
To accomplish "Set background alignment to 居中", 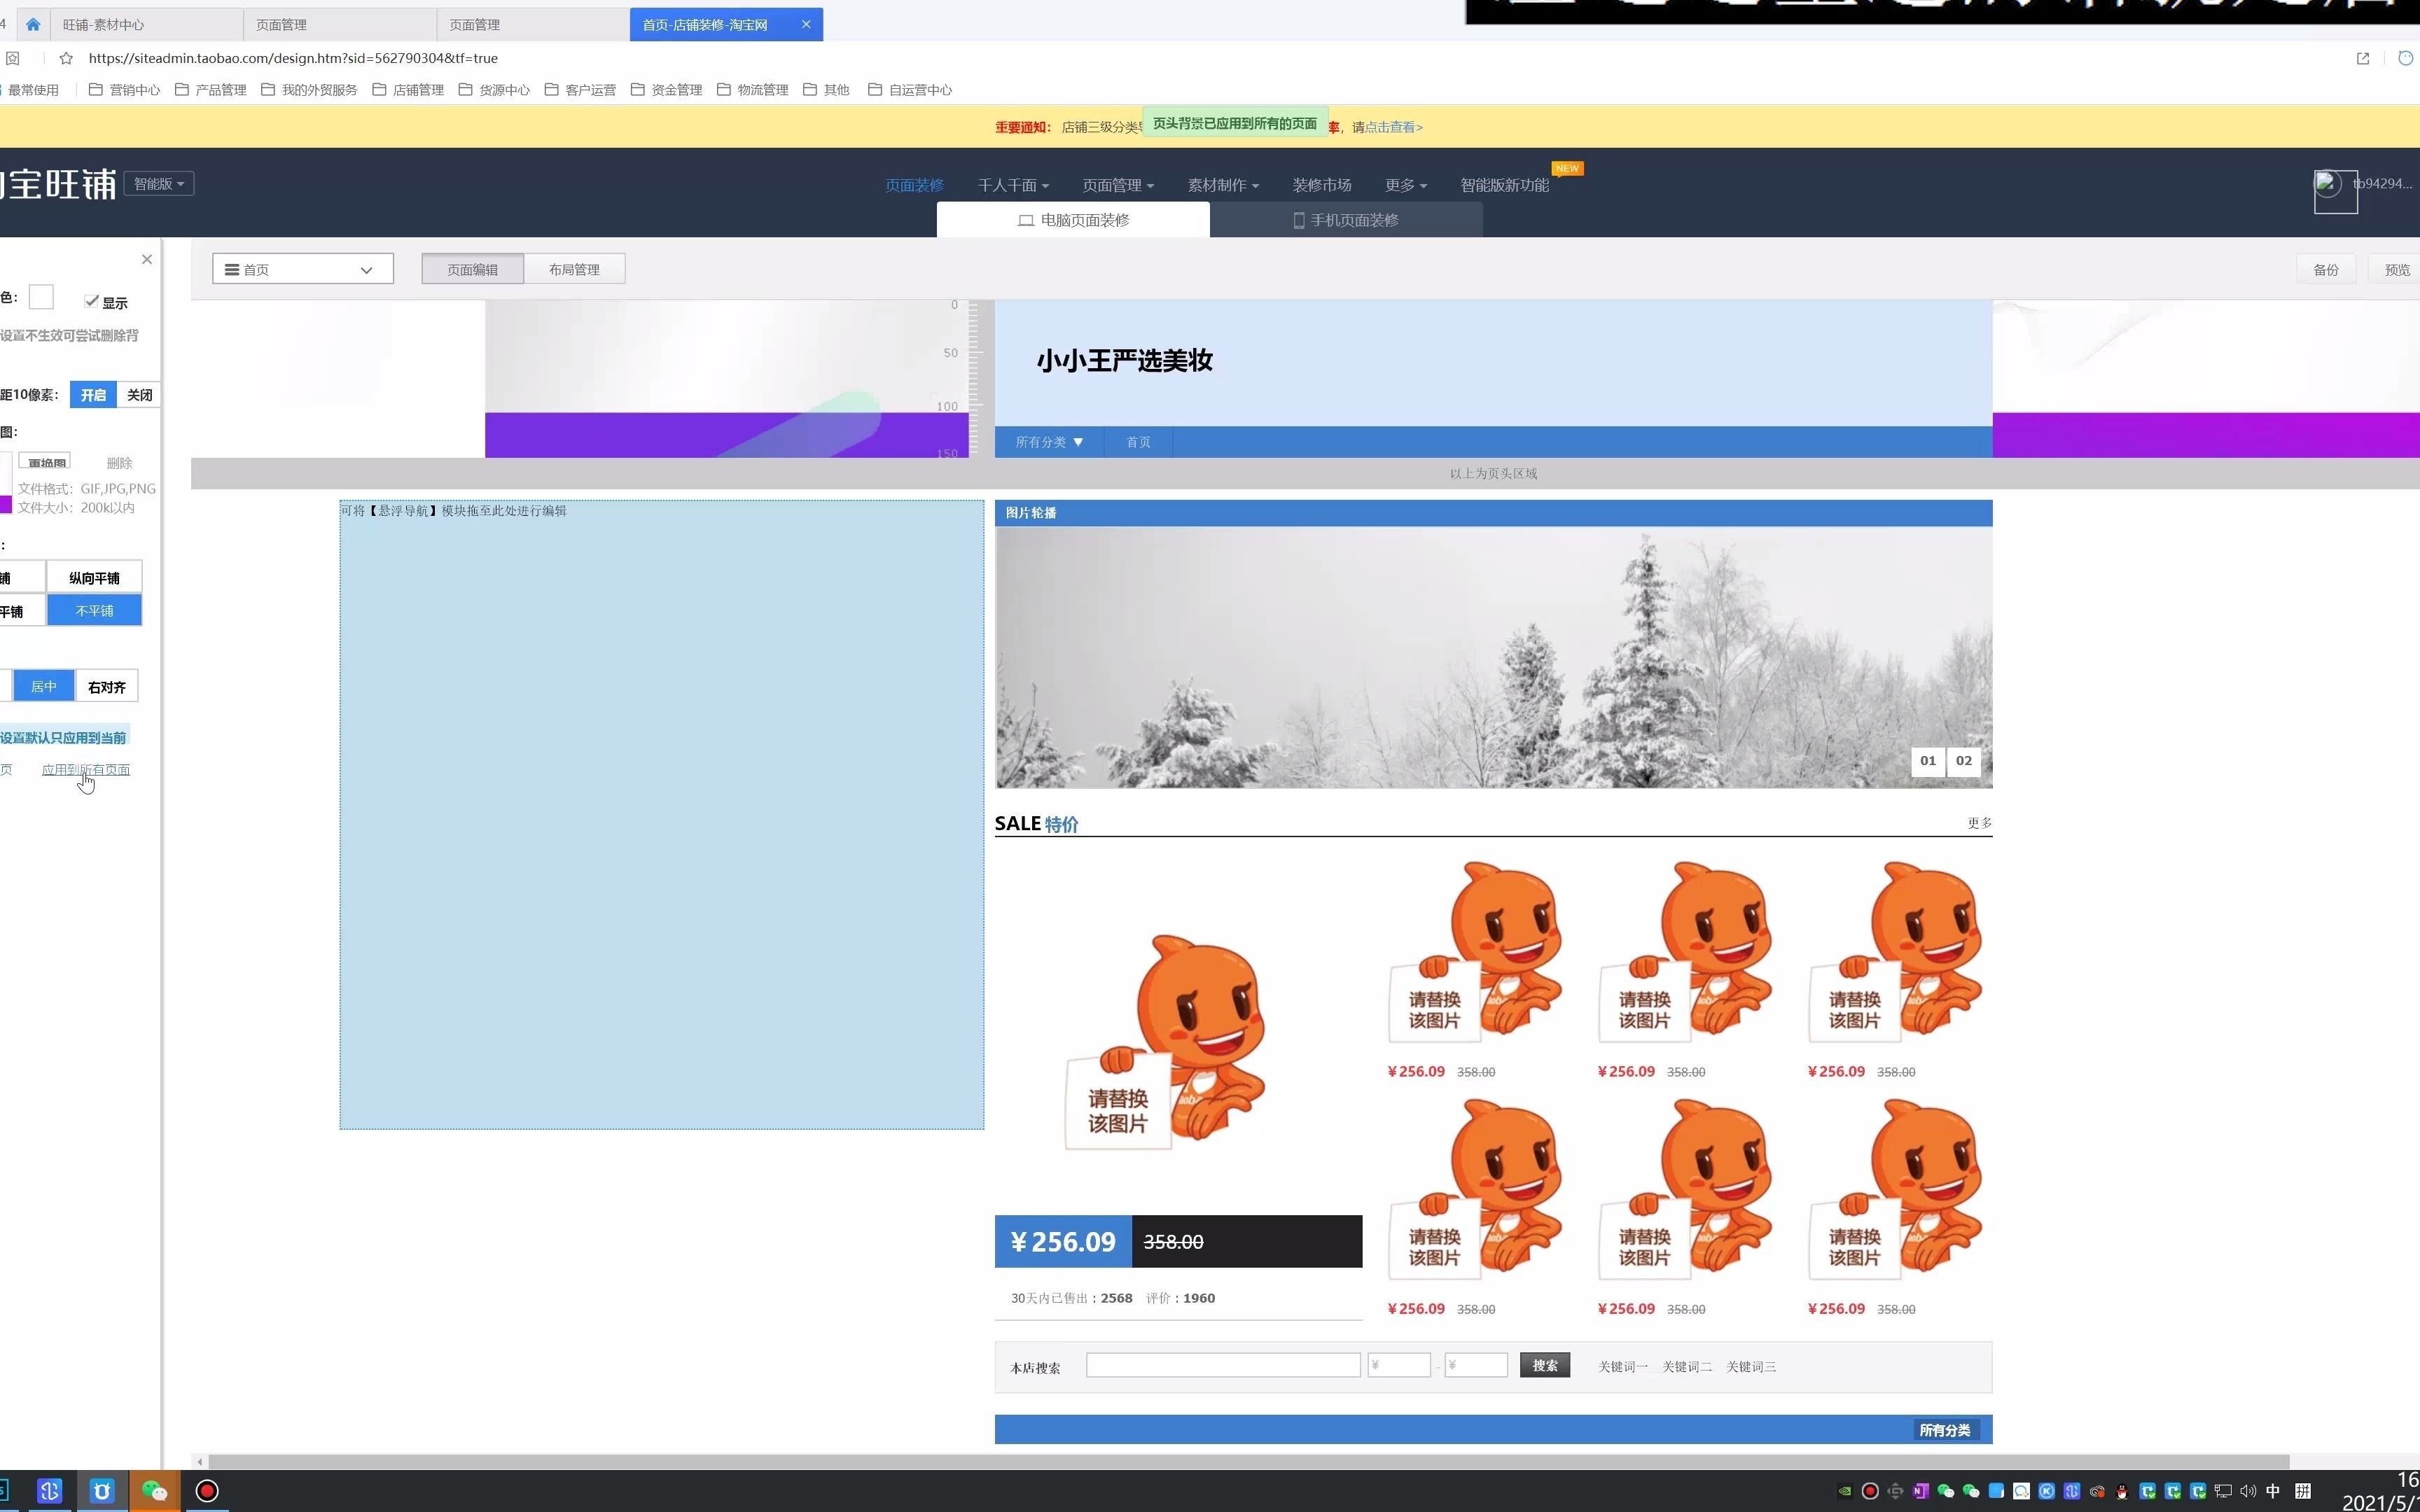I will click(x=43, y=686).
